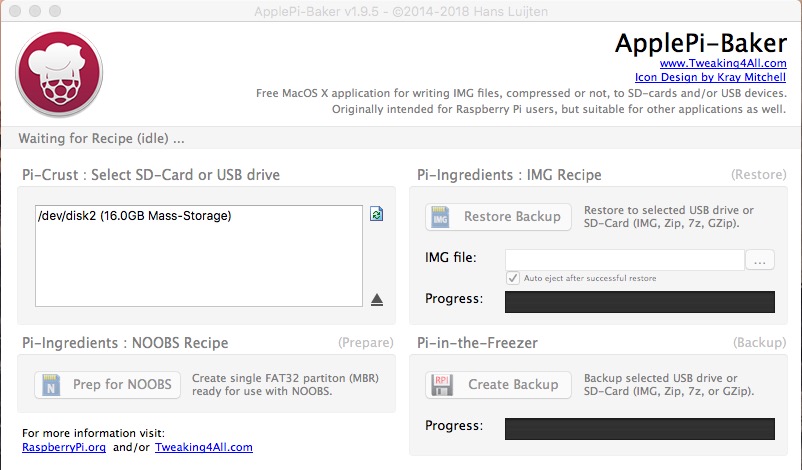The width and height of the screenshot is (802, 470).
Task: Click the Restore Backup button
Action: pyautogui.click(x=498, y=217)
